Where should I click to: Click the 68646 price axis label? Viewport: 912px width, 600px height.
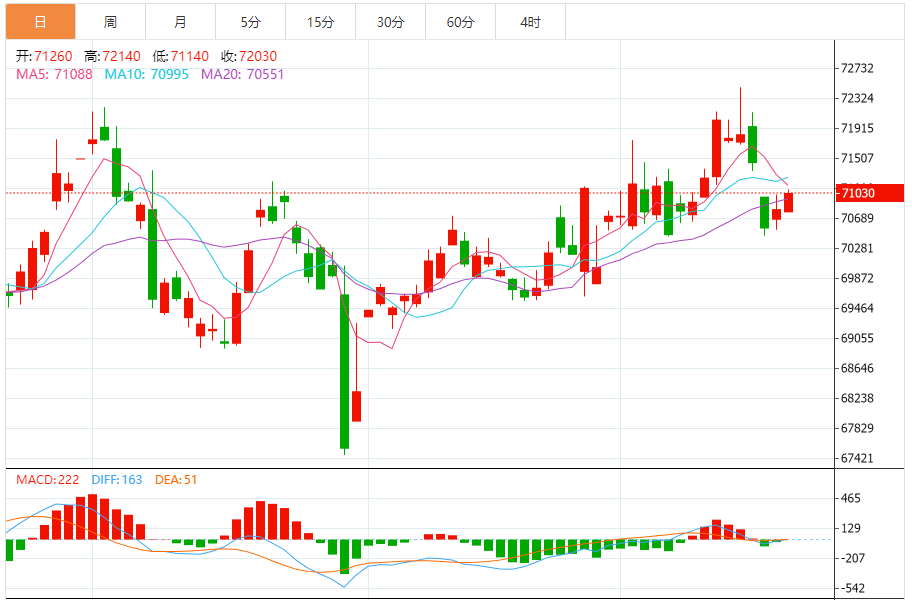click(857, 368)
